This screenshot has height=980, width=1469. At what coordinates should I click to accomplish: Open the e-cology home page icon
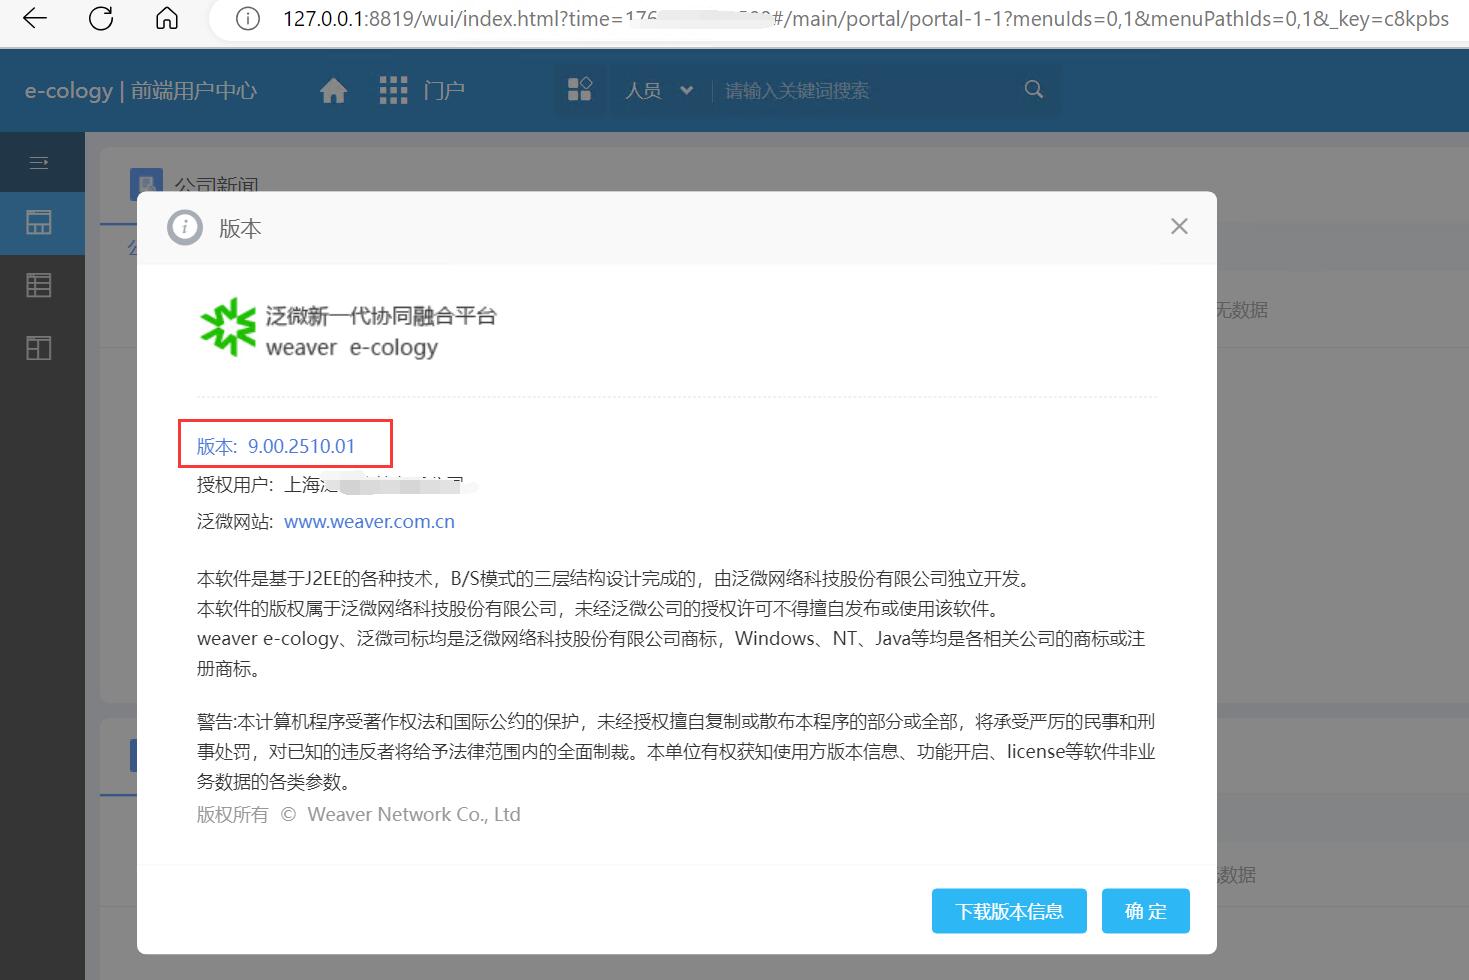point(333,91)
